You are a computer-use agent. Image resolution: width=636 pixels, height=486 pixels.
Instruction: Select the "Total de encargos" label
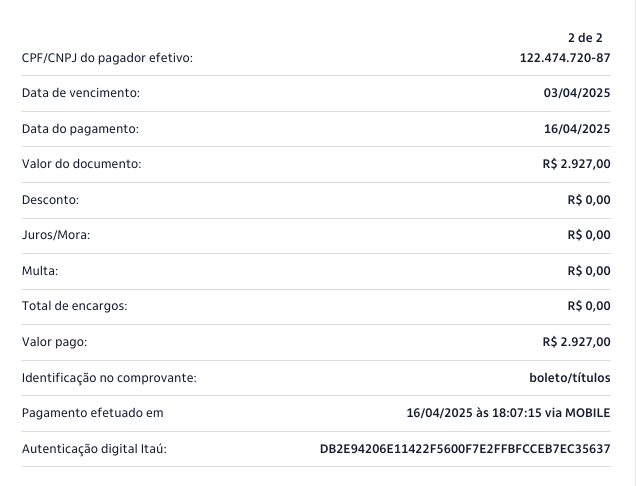pos(75,306)
